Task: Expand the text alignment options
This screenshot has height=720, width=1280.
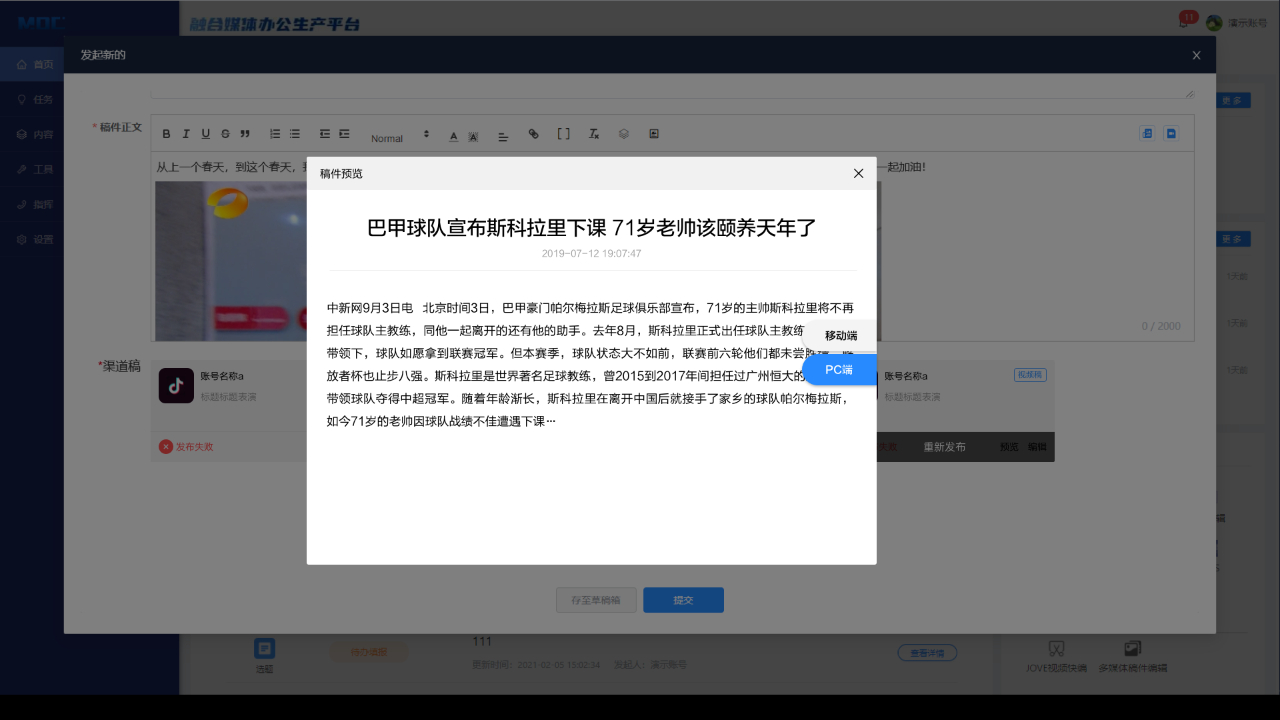Action: [x=503, y=135]
